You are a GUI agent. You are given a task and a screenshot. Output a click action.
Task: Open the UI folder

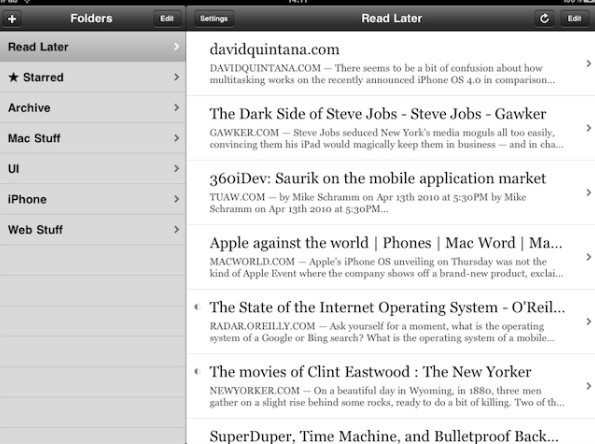pyautogui.click(x=93, y=168)
